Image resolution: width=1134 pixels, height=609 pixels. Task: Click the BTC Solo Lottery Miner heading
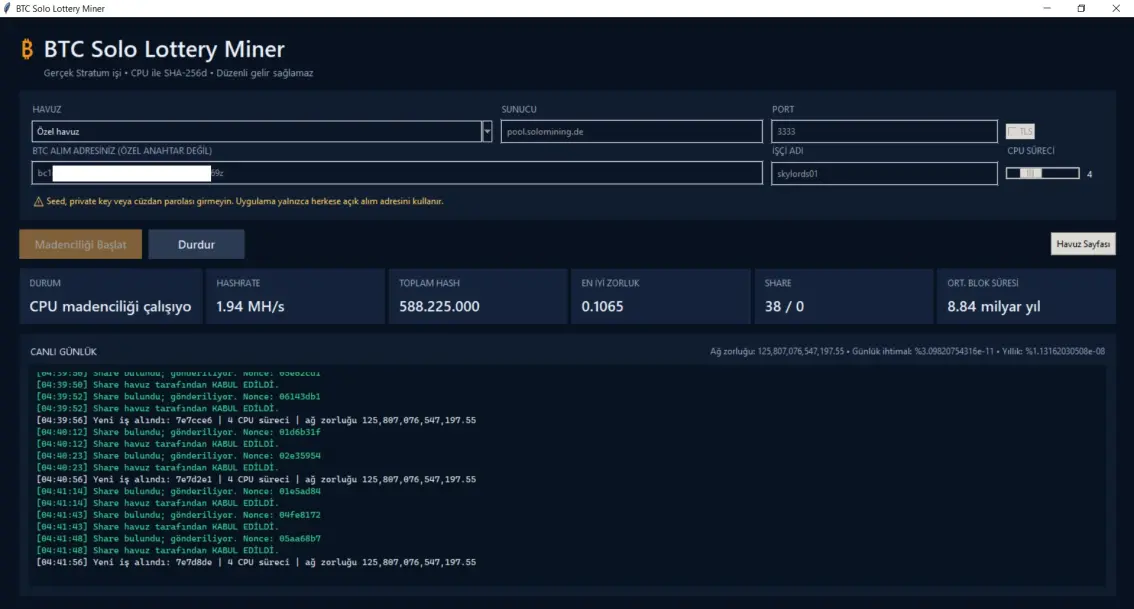[x=164, y=49]
